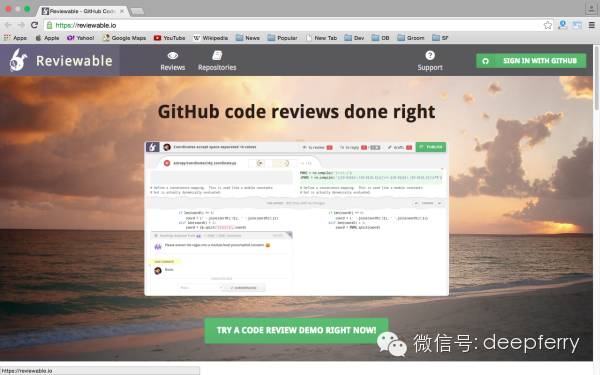
Task: Click the green padlock security icon
Action: [x=49, y=25]
